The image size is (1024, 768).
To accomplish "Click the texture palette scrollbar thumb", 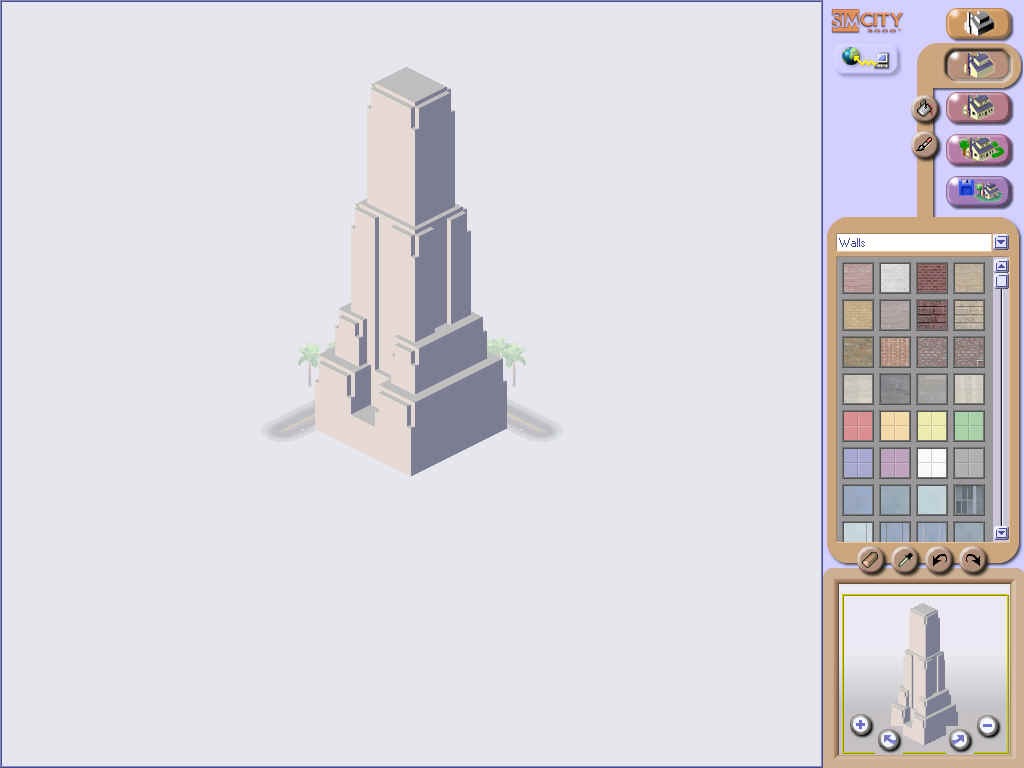I will [1001, 281].
